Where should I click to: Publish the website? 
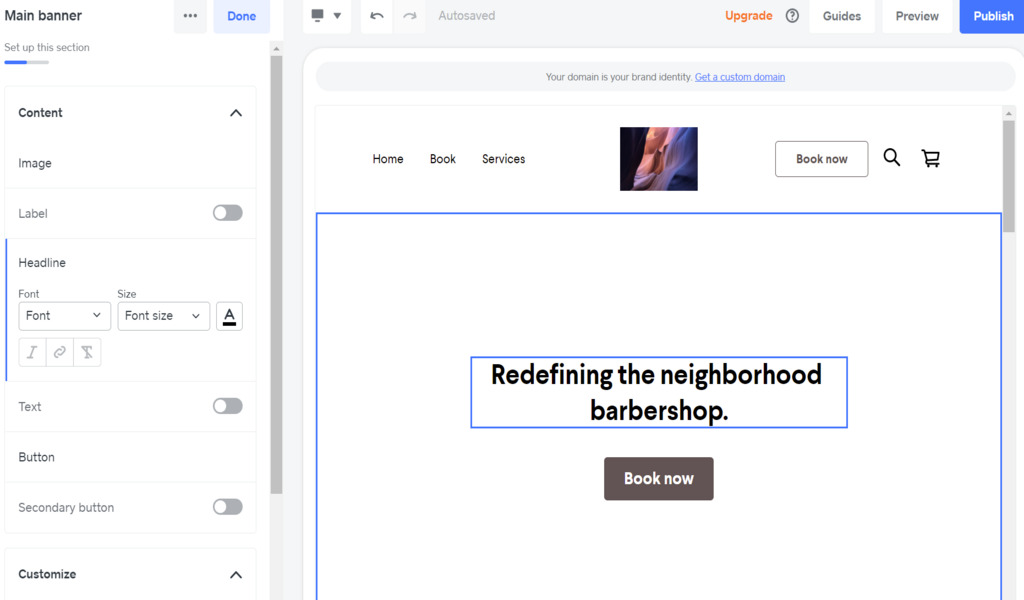click(x=993, y=16)
